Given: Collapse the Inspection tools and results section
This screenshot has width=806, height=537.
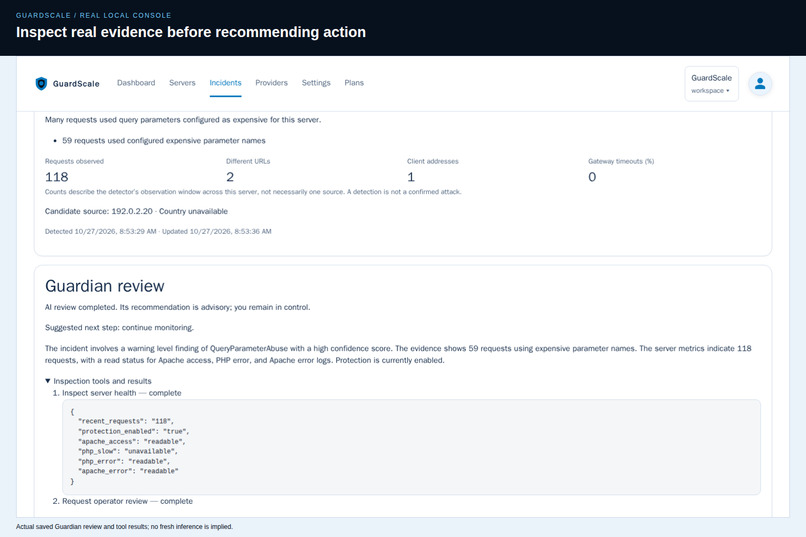Looking at the screenshot, I should (98, 381).
